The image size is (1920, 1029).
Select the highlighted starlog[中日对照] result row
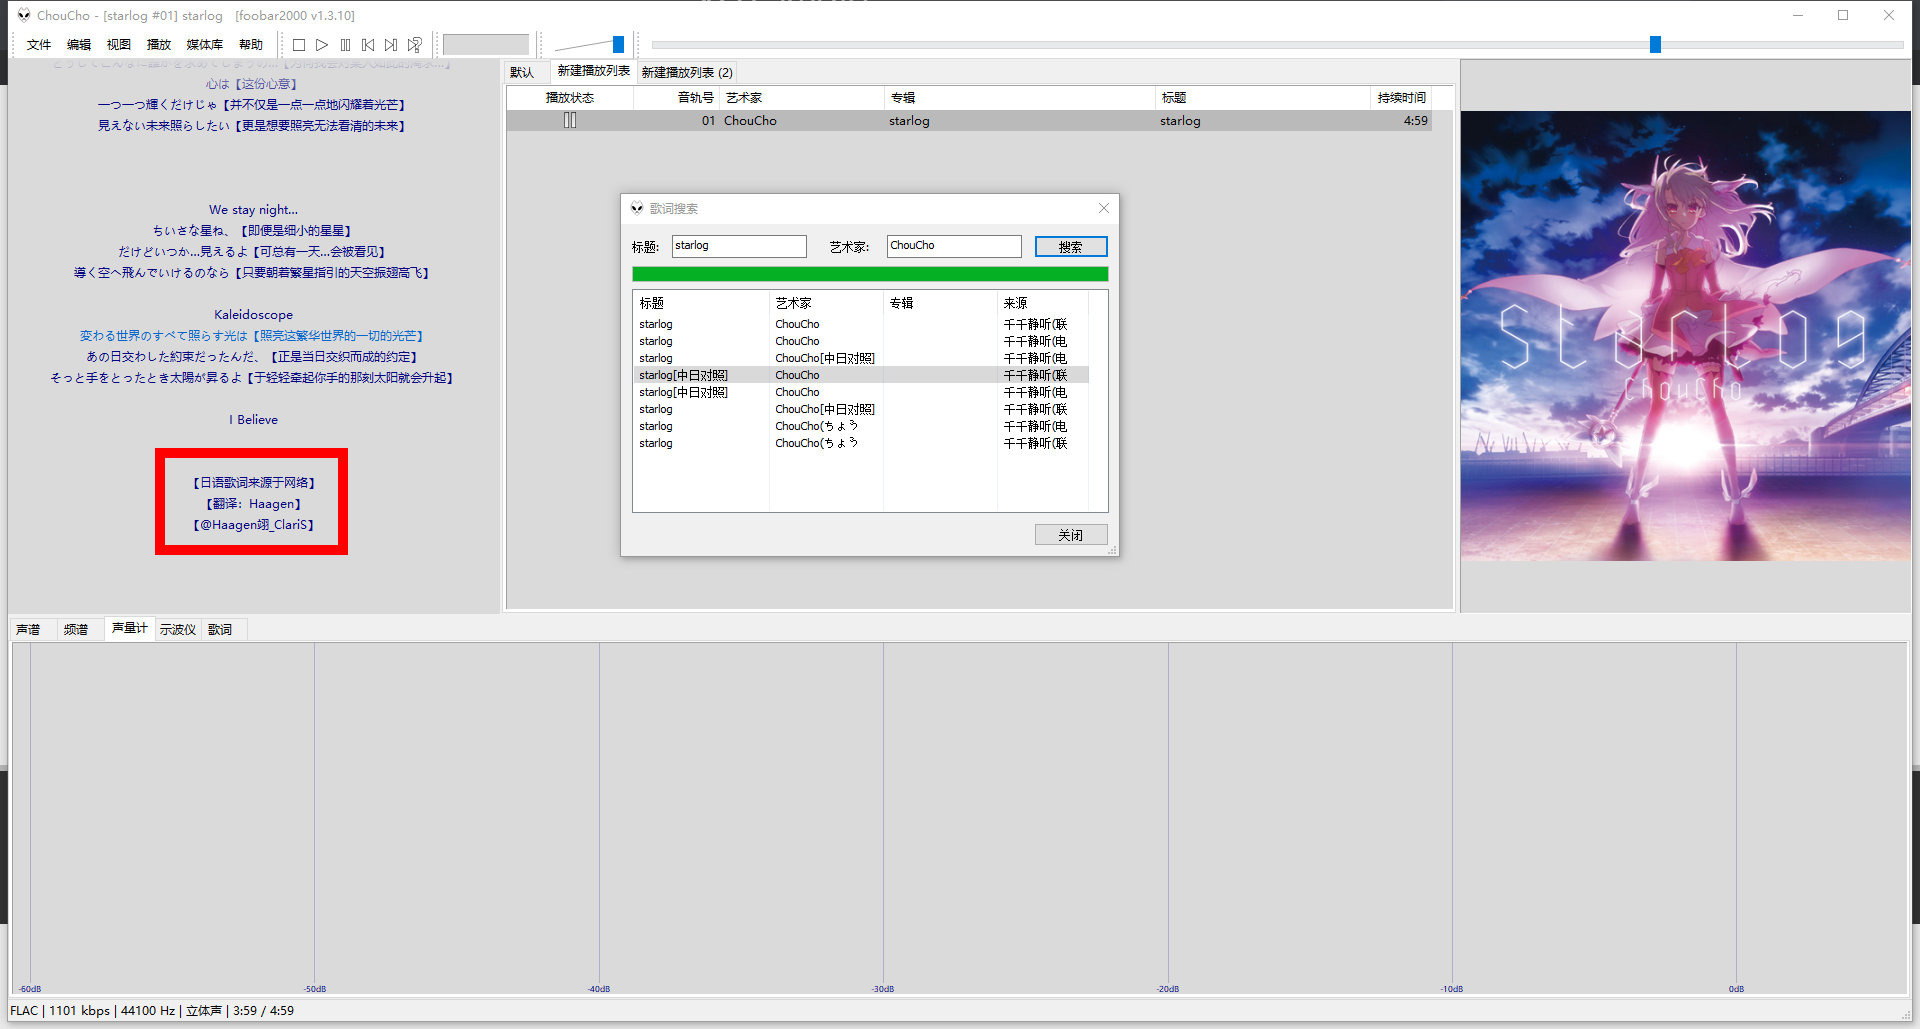[861, 375]
